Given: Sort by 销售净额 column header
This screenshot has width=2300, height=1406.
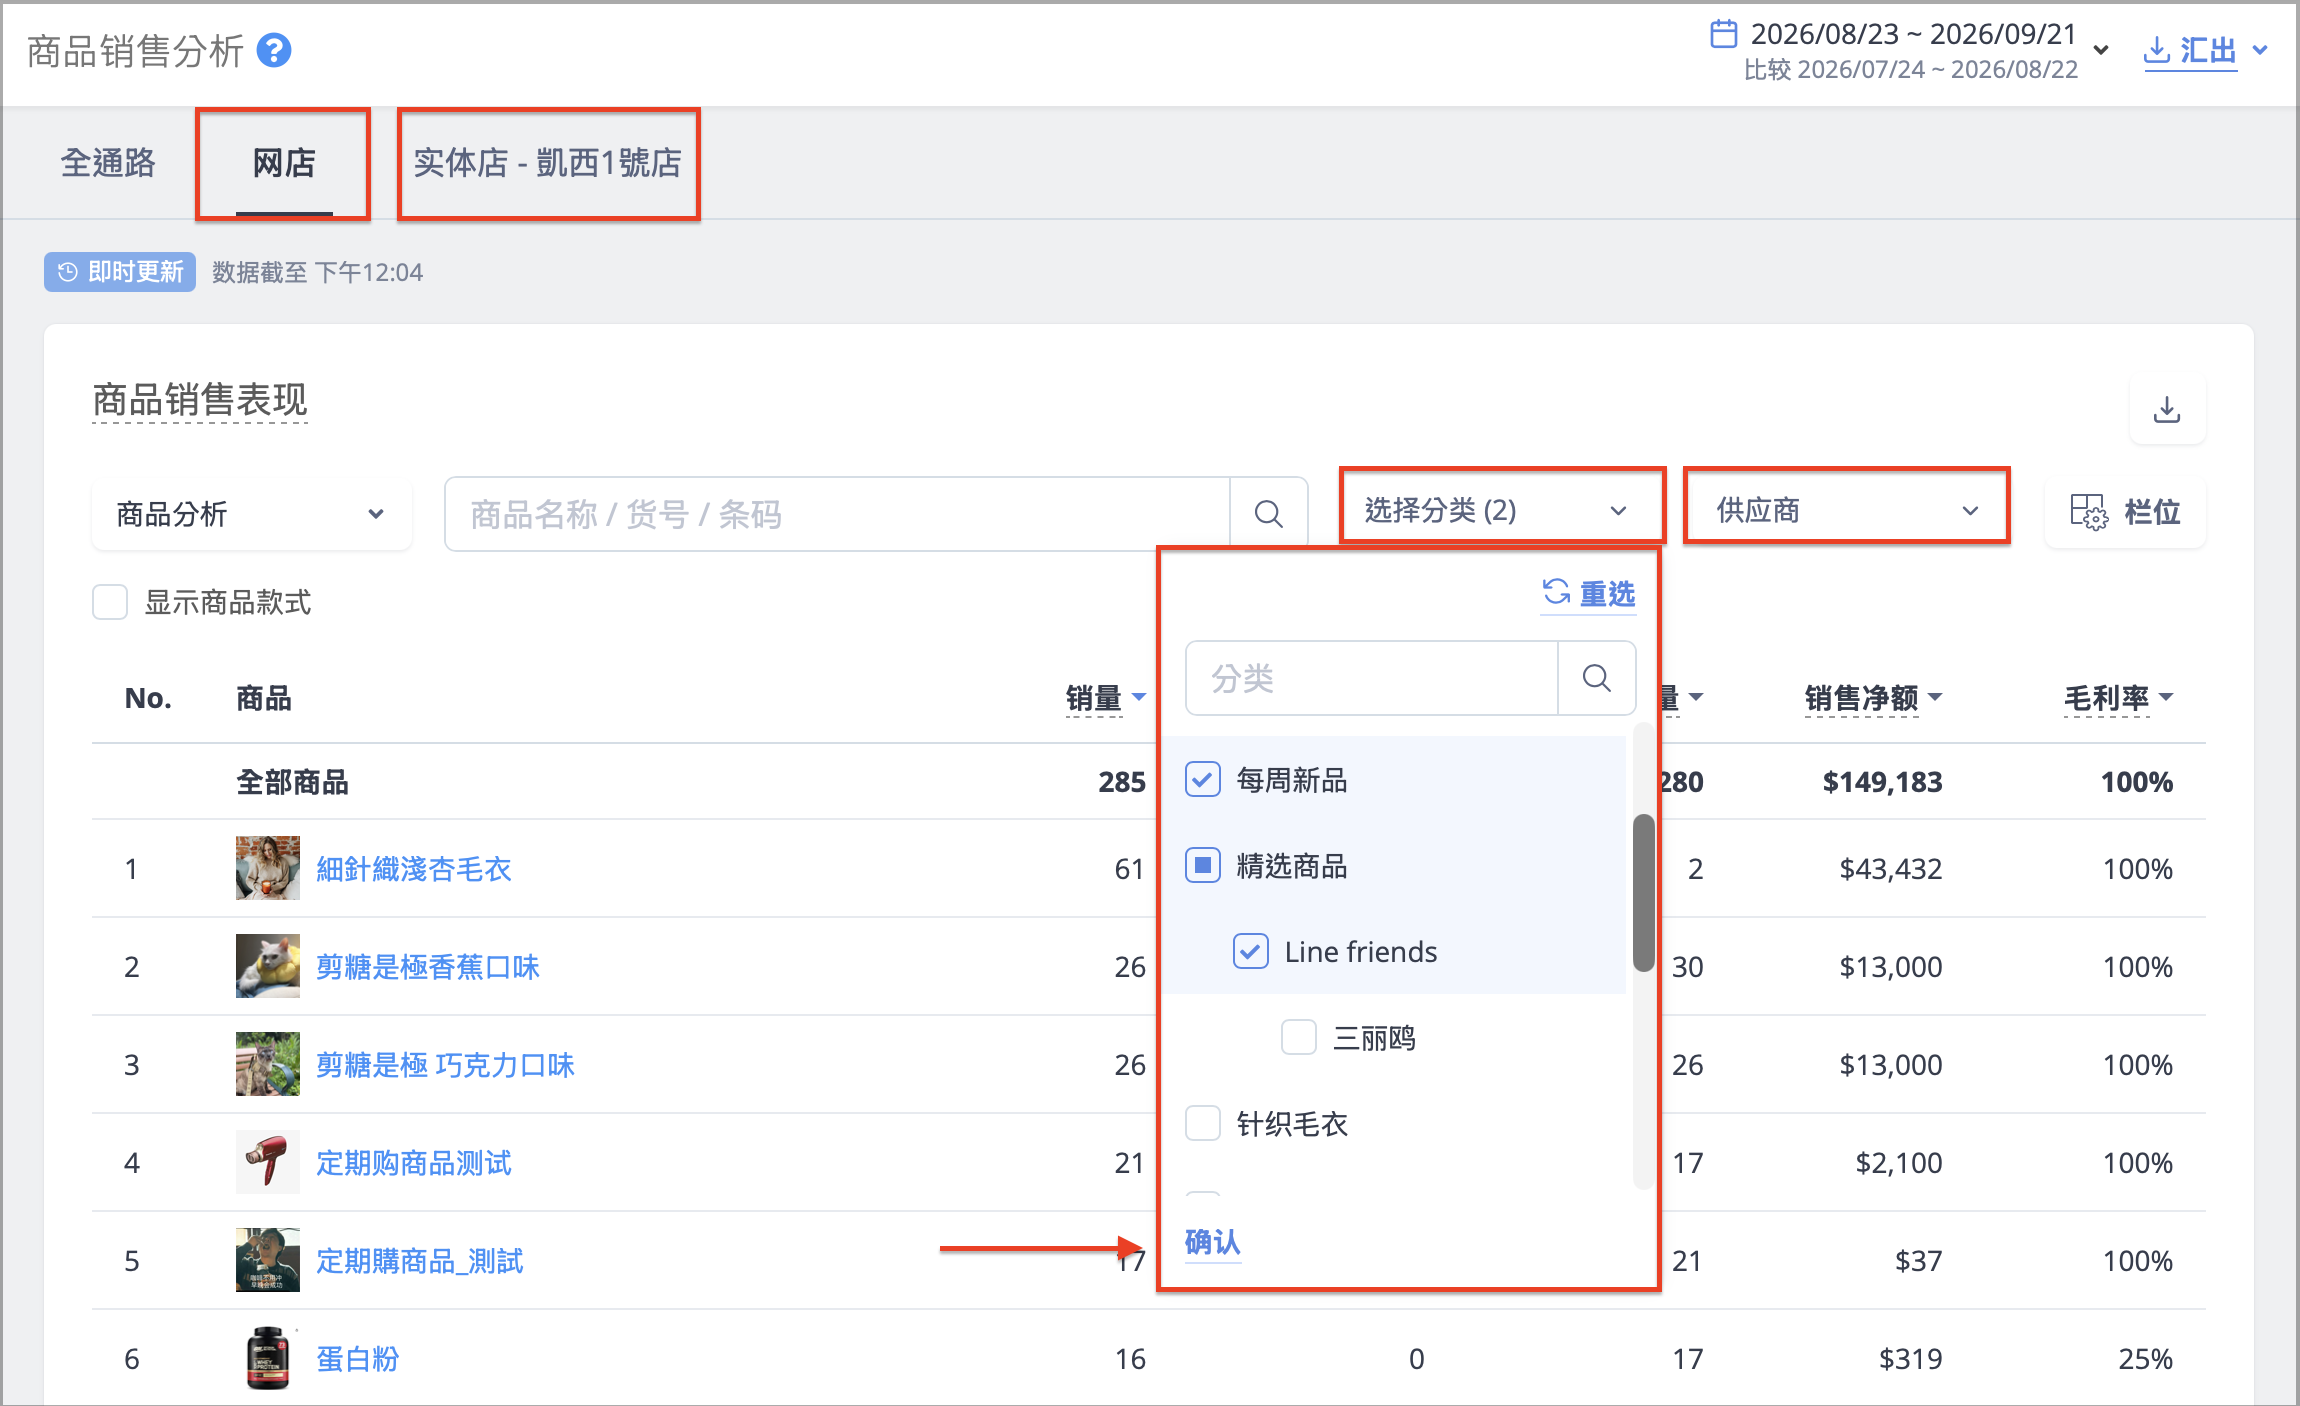Looking at the screenshot, I should (x=1873, y=697).
